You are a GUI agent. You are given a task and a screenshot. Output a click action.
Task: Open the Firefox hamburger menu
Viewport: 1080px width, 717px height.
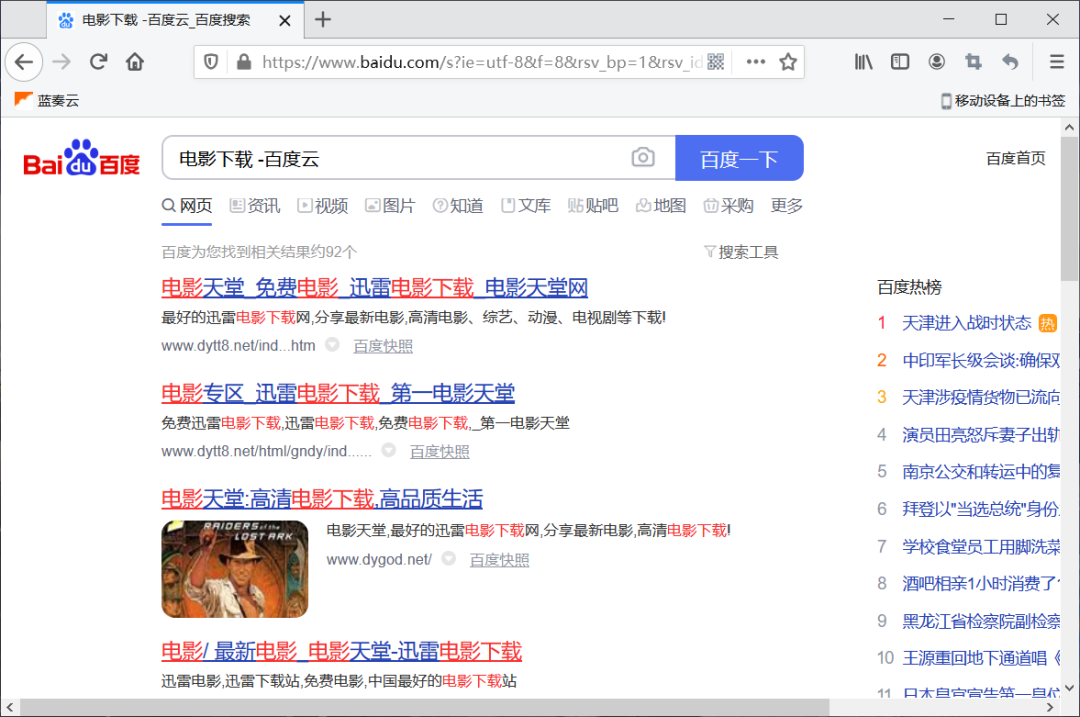click(x=1056, y=61)
